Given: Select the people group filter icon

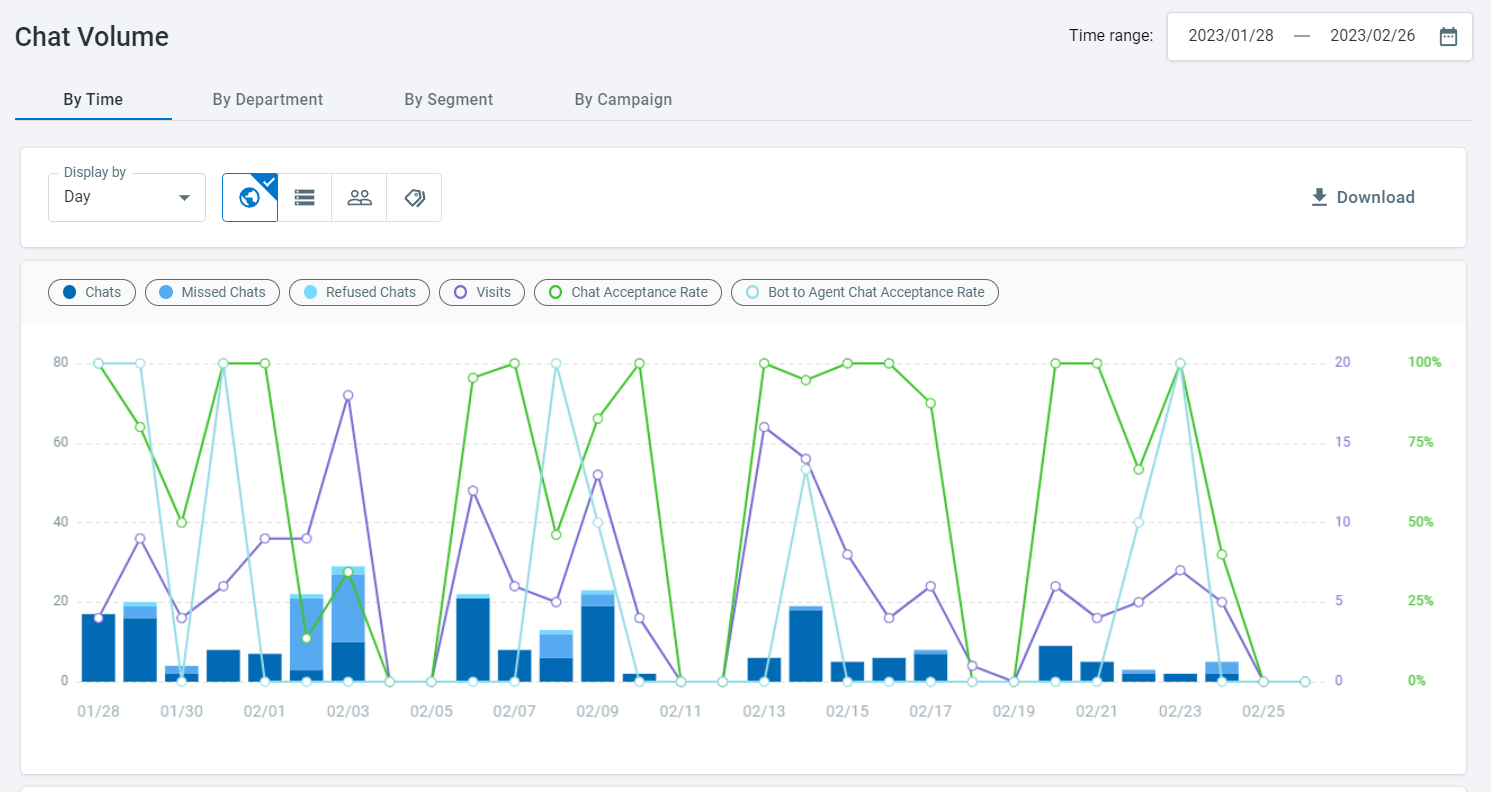Looking at the screenshot, I should (359, 197).
